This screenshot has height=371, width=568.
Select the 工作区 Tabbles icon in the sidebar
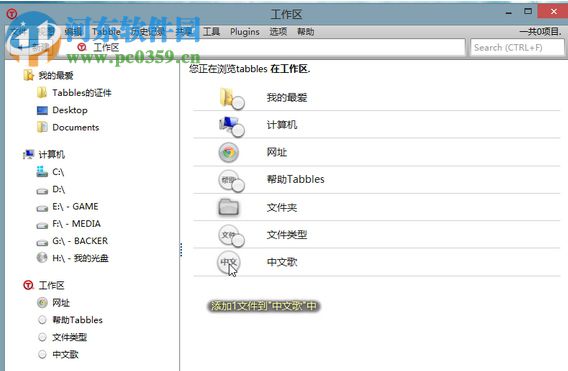point(28,285)
